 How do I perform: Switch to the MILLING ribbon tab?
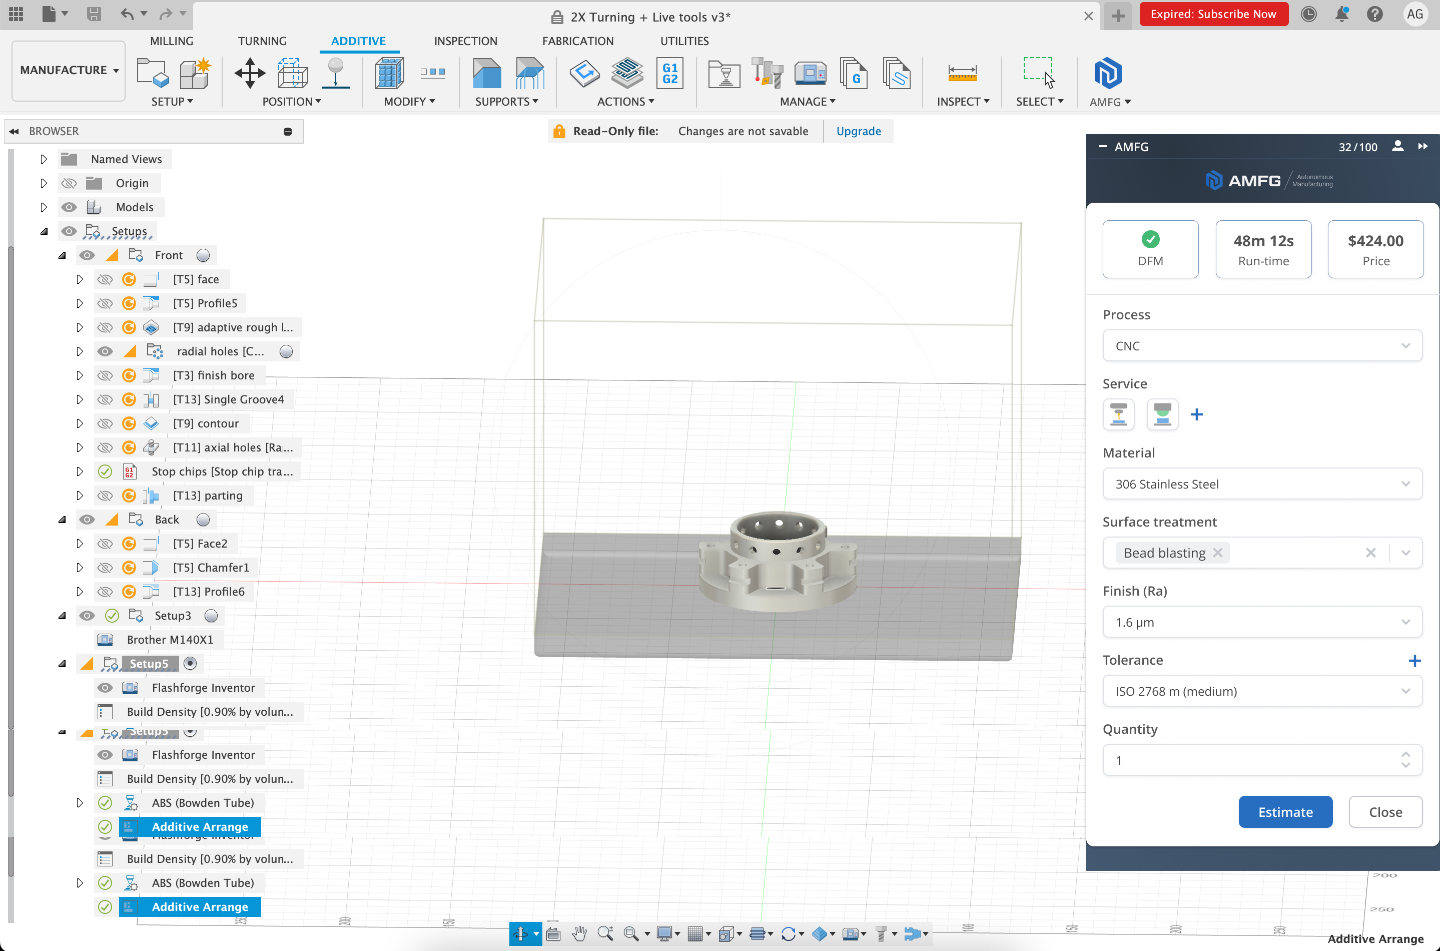click(172, 41)
